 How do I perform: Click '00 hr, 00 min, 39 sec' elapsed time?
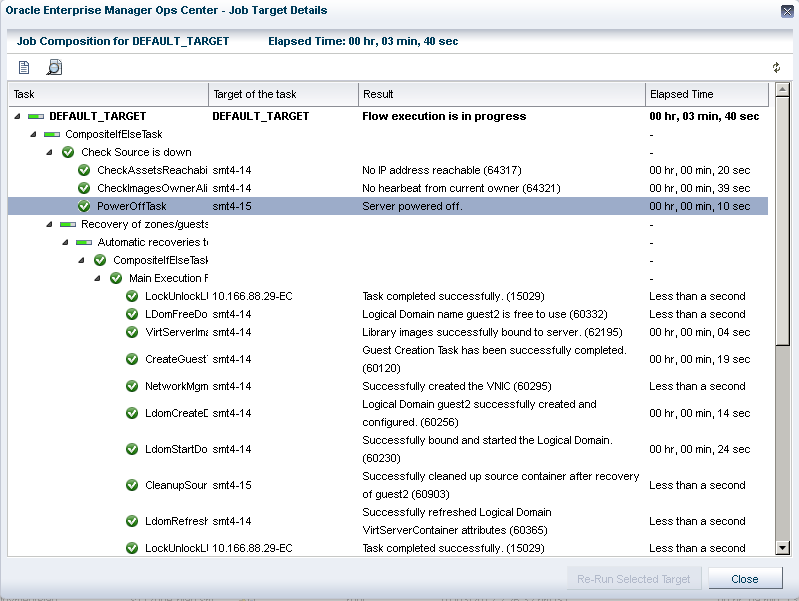click(699, 188)
